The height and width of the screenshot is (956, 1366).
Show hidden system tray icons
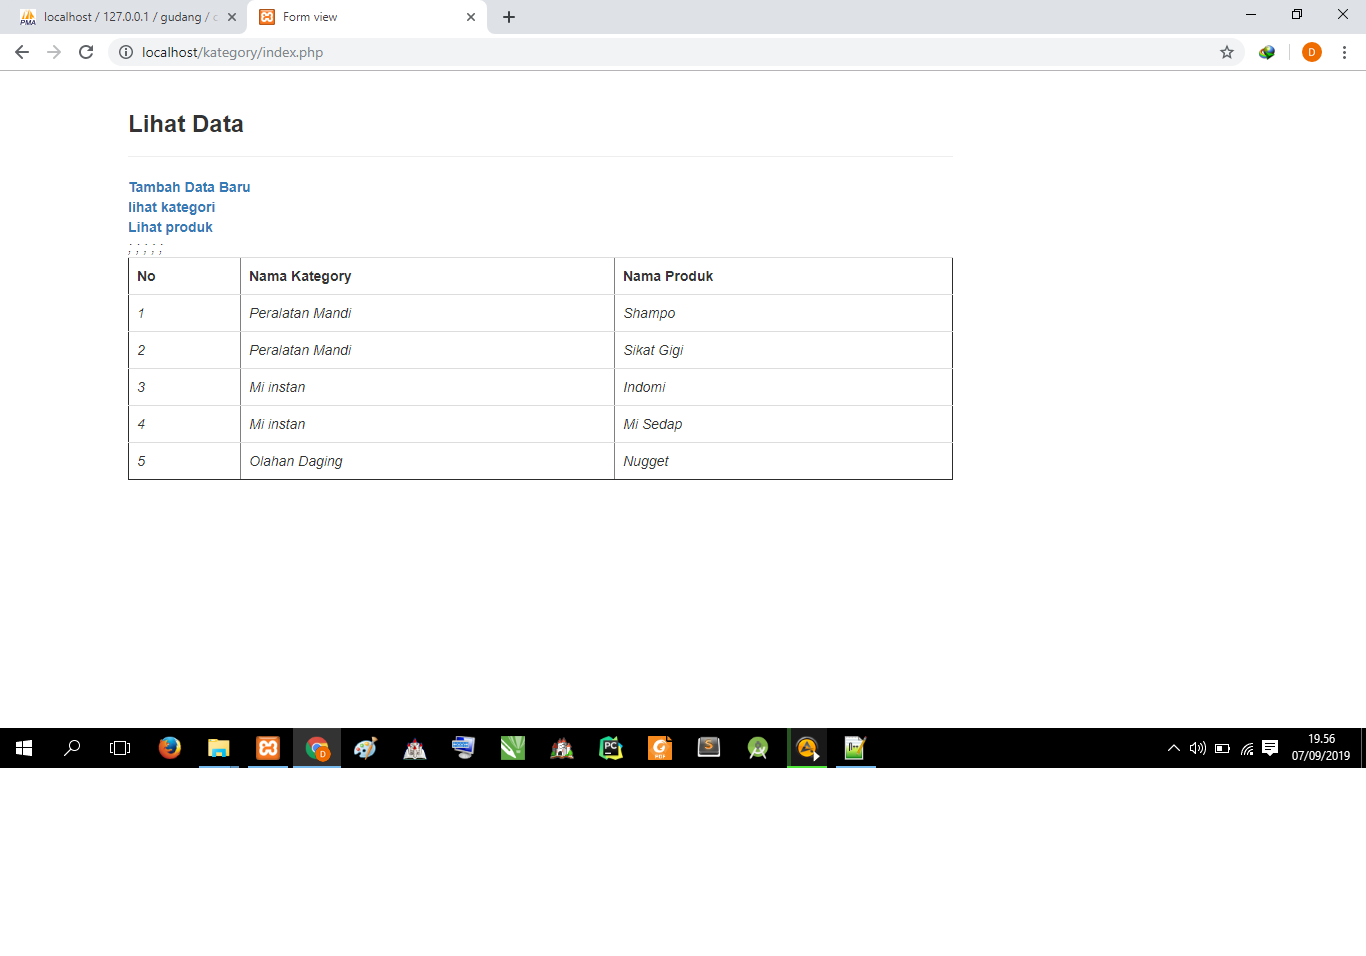1174,748
